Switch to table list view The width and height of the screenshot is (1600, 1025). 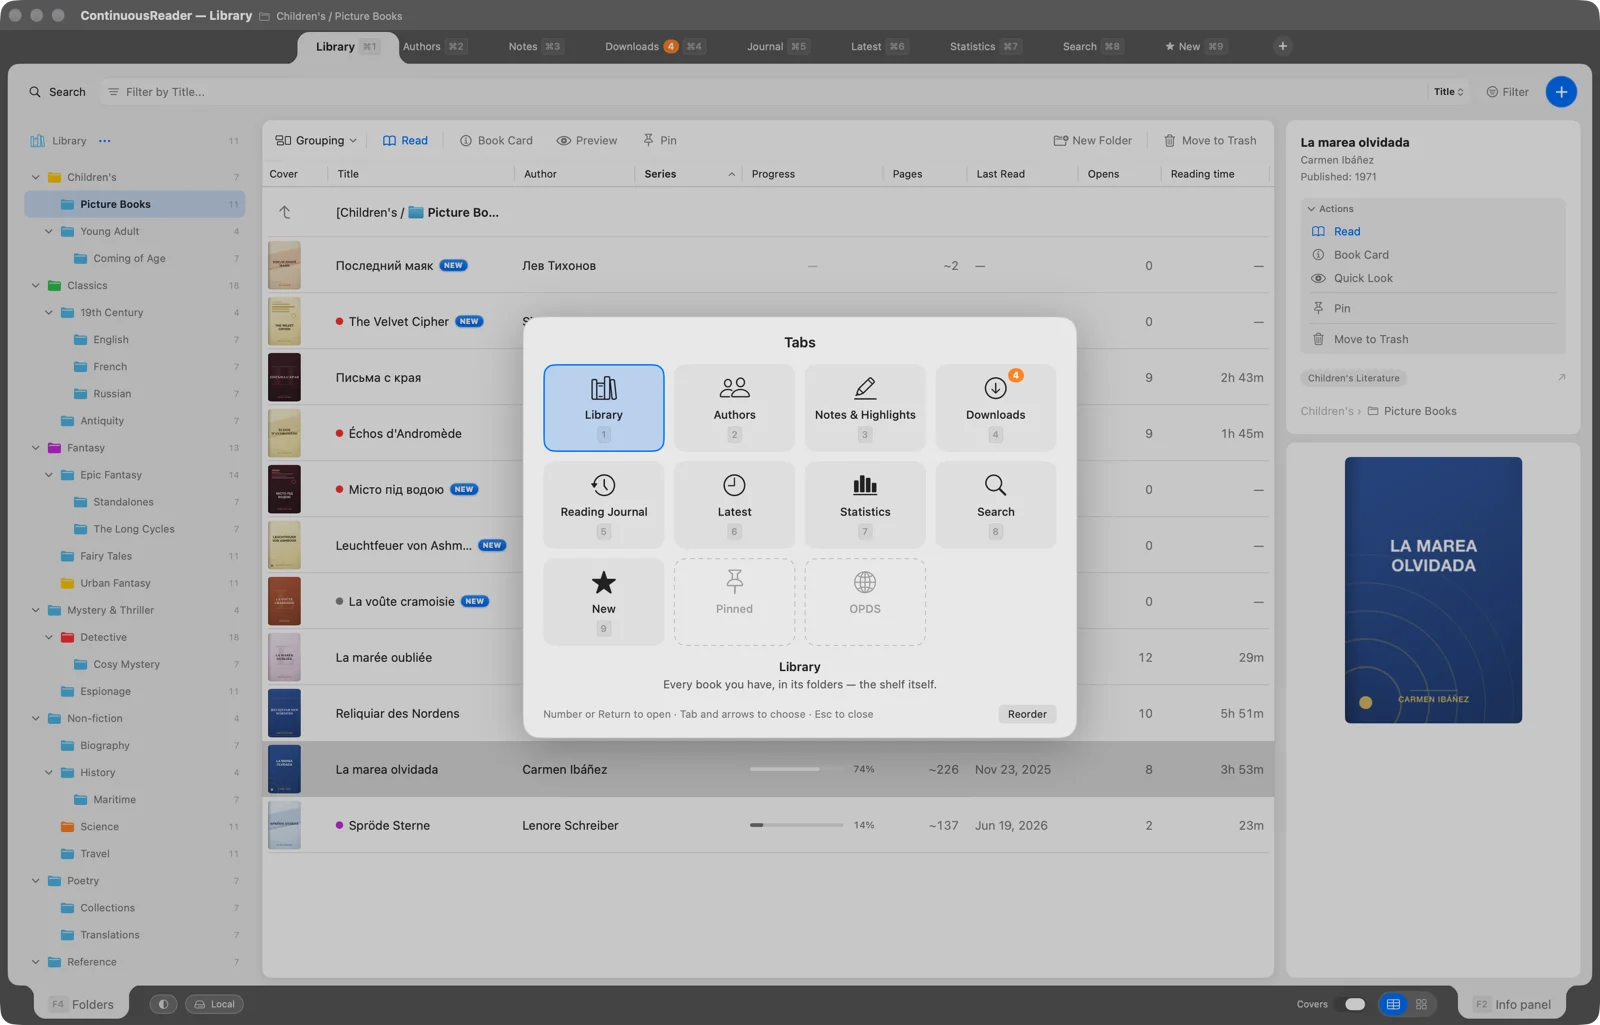[1393, 1004]
